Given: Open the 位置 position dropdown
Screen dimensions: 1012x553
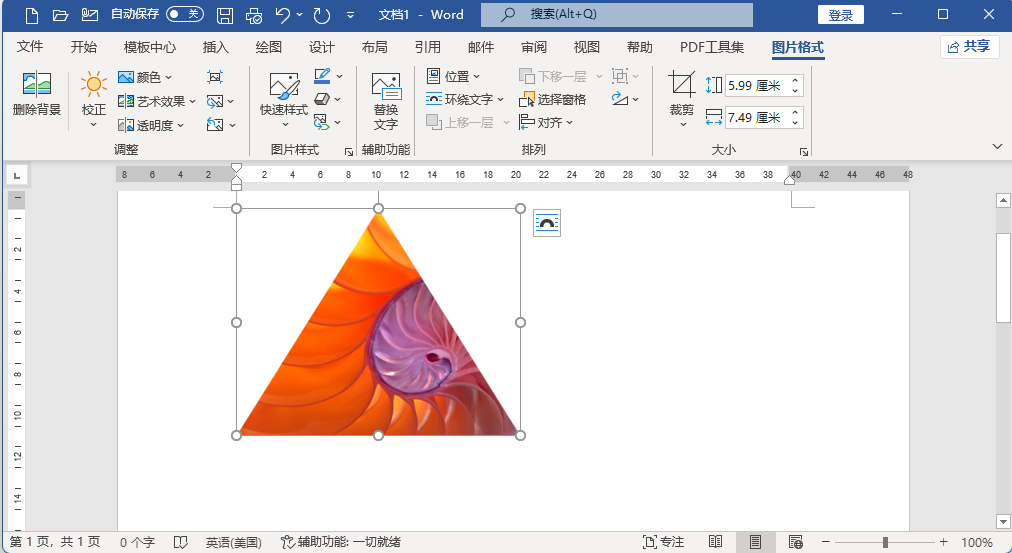Looking at the screenshot, I should click(x=454, y=76).
